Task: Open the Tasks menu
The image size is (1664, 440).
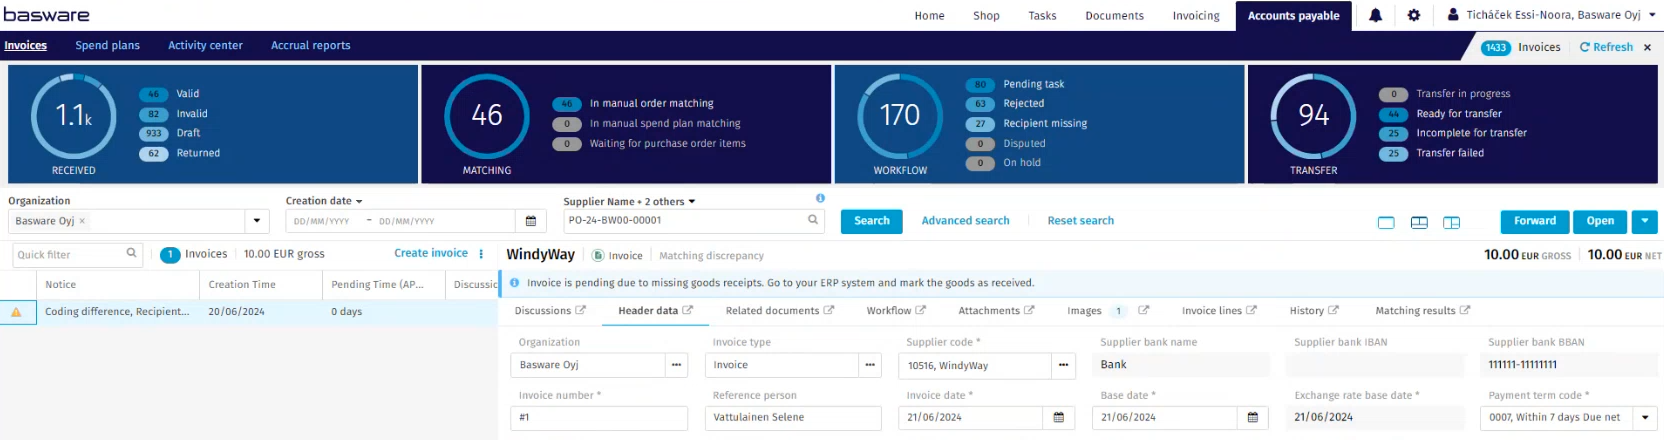Action: (x=1042, y=15)
